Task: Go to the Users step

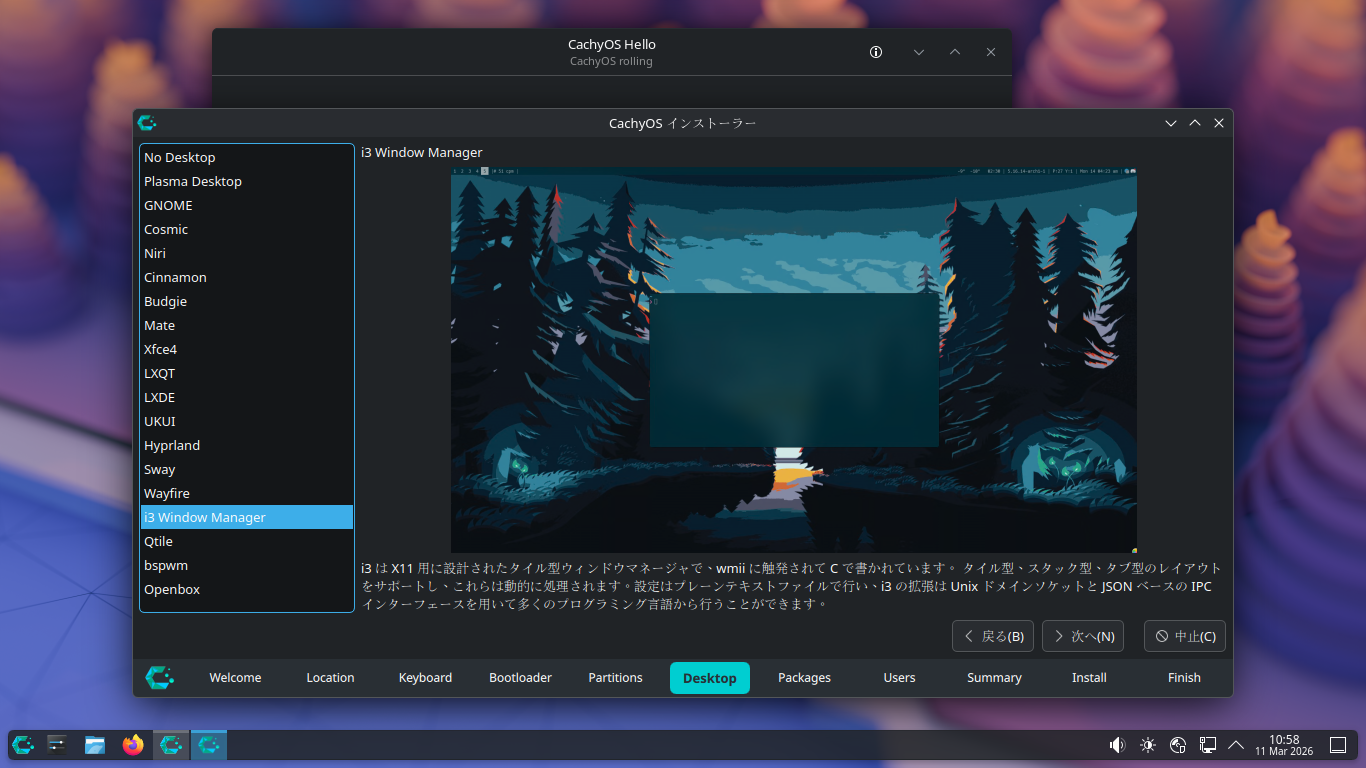Action: tap(899, 678)
